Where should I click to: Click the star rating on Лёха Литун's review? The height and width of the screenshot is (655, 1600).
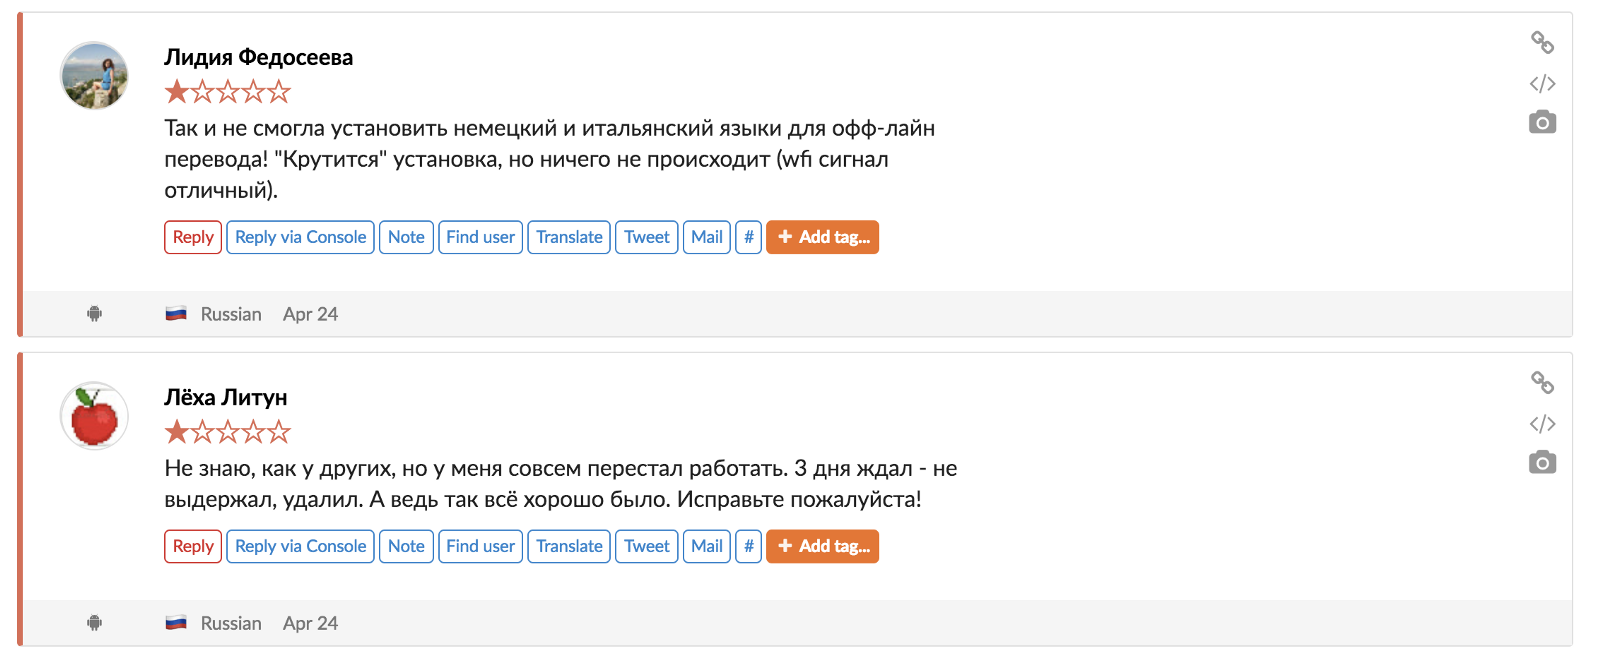pyautogui.click(x=228, y=432)
